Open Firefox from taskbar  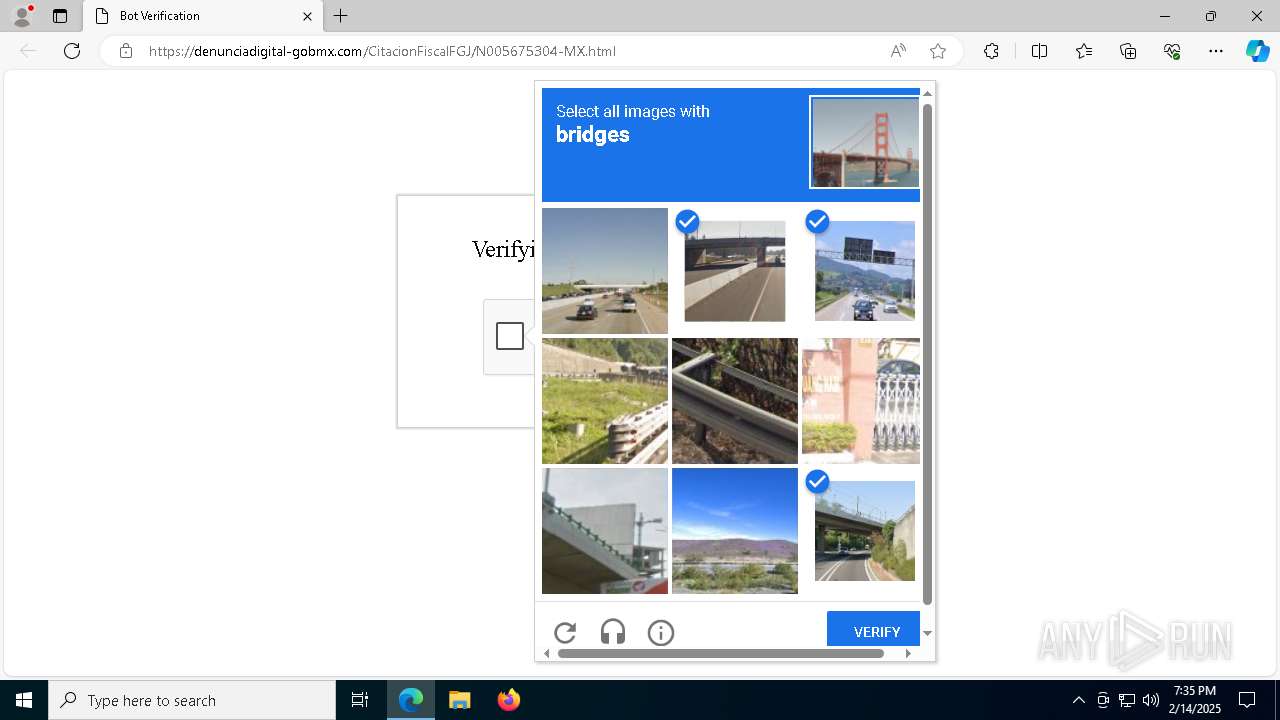click(508, 700)
